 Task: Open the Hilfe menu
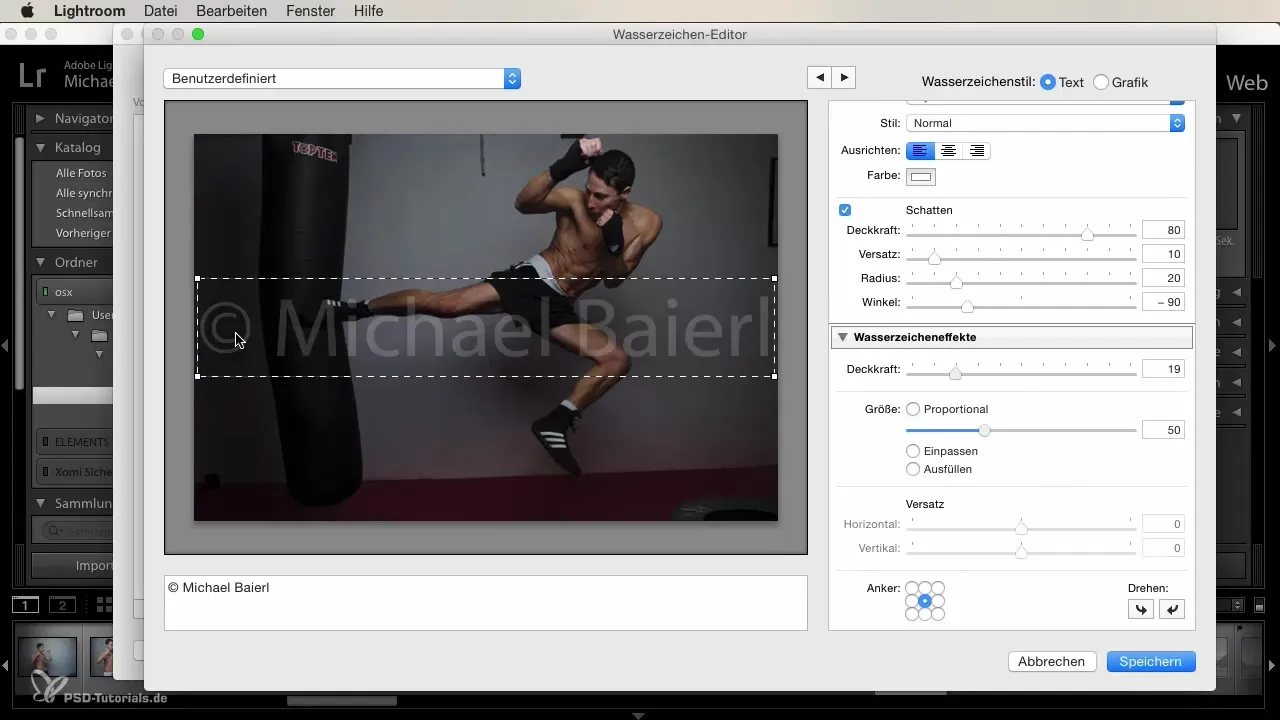coord(367,11)
